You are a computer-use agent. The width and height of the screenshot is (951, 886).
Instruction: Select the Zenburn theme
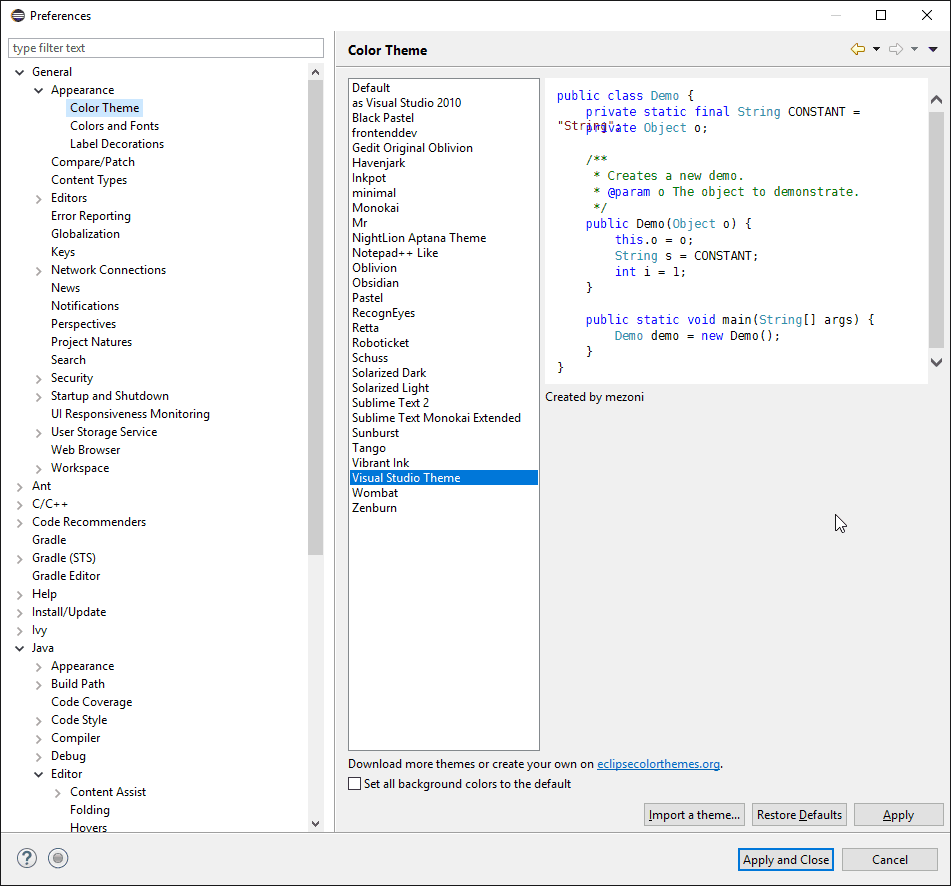click(x=374, y=508)
